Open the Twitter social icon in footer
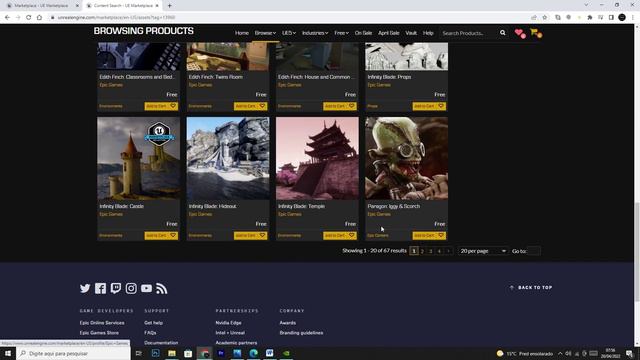This screenshot has height=360, width=640. 85,288
